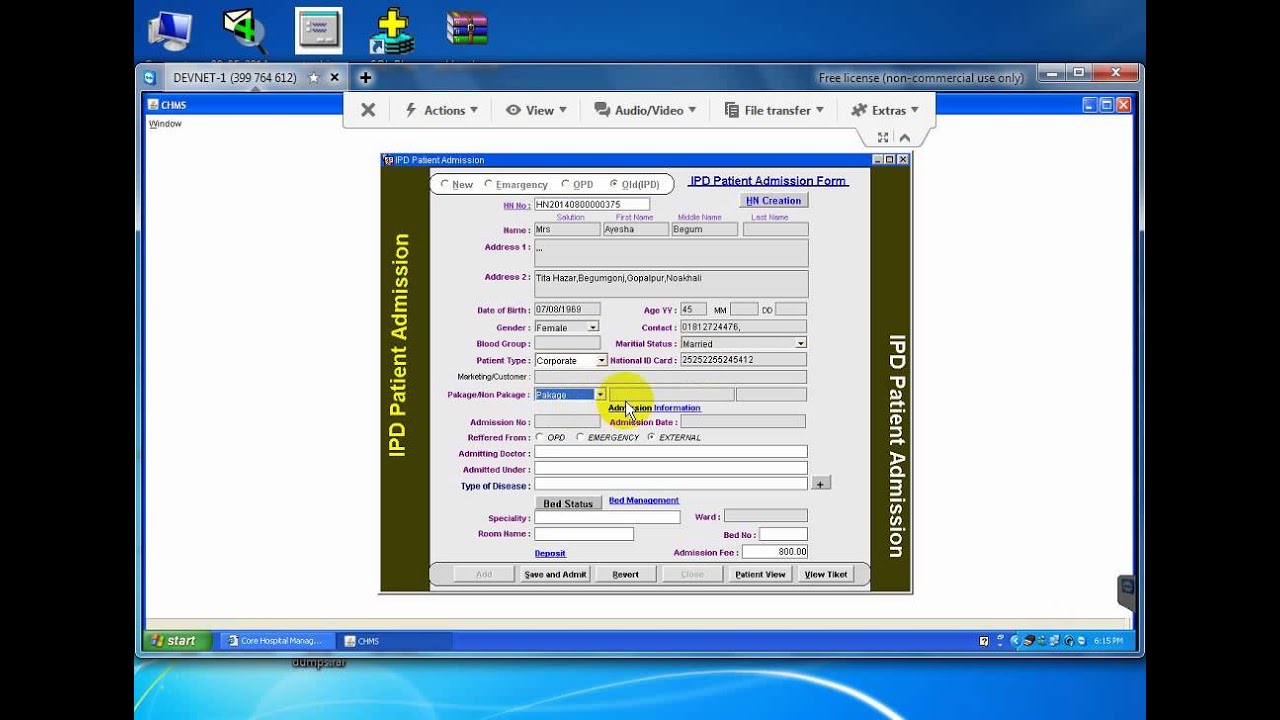Open the selected window-form desktop icon

pyautogui.click(x=319, y=31)
